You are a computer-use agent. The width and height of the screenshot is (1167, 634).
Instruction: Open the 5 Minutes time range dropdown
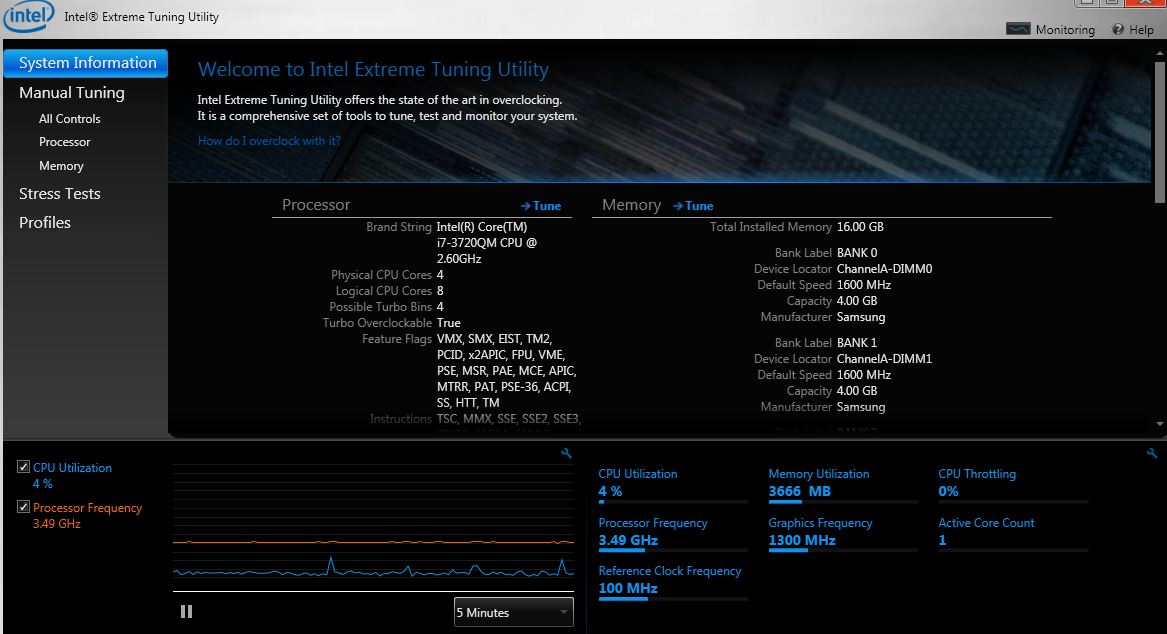[514, 612]
